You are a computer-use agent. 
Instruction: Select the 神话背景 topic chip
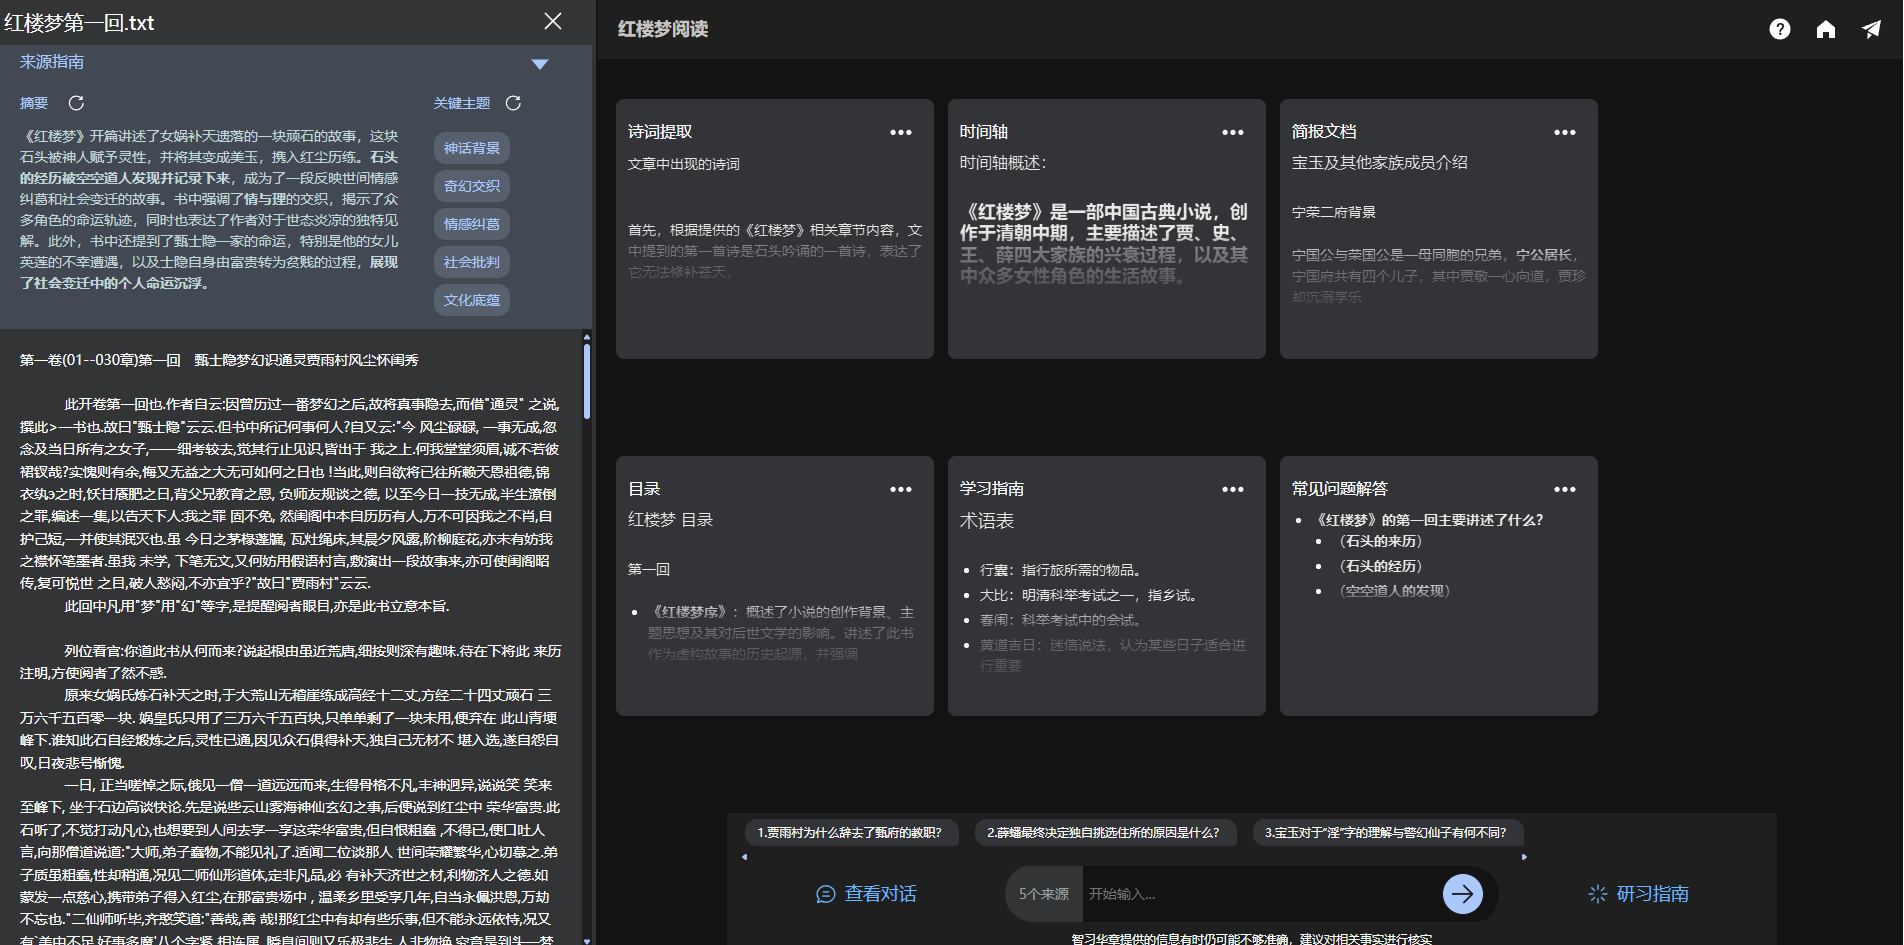tap(472, 148)
